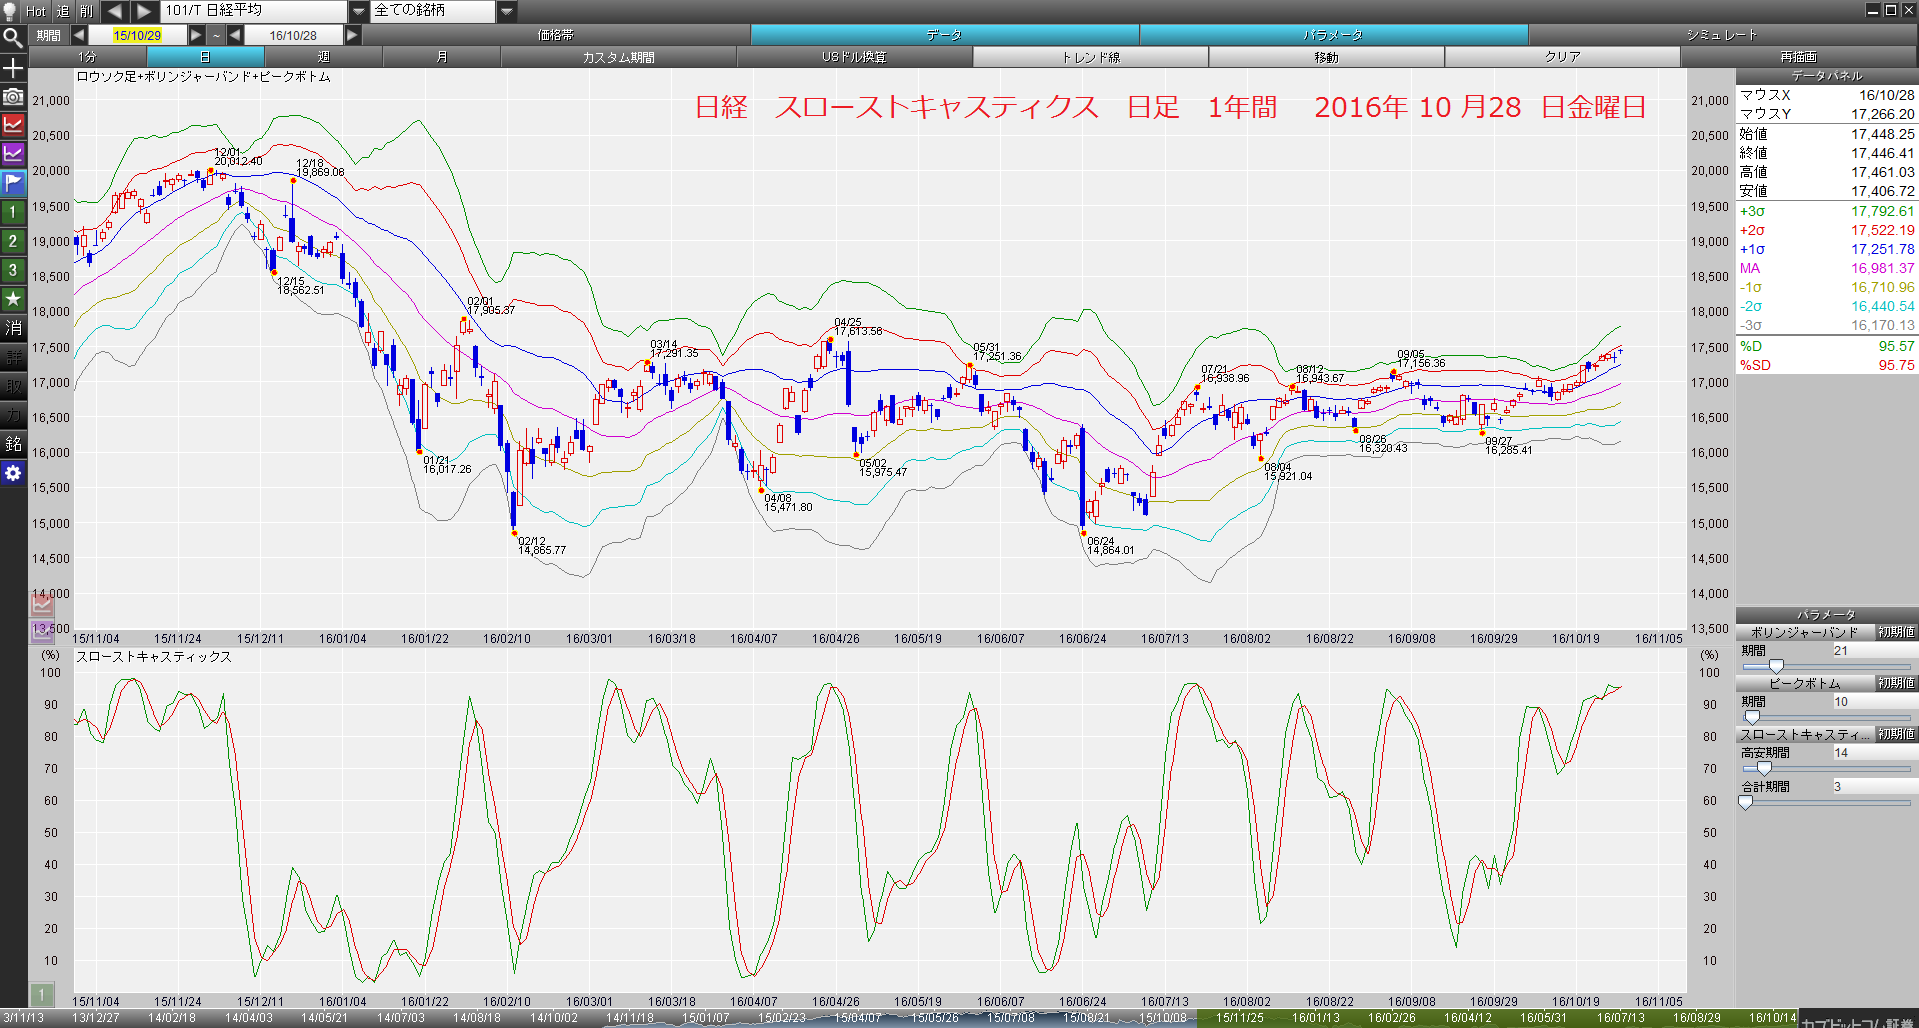
Task: Collapse the パラメータ panel header
Action: [1827, 615]
